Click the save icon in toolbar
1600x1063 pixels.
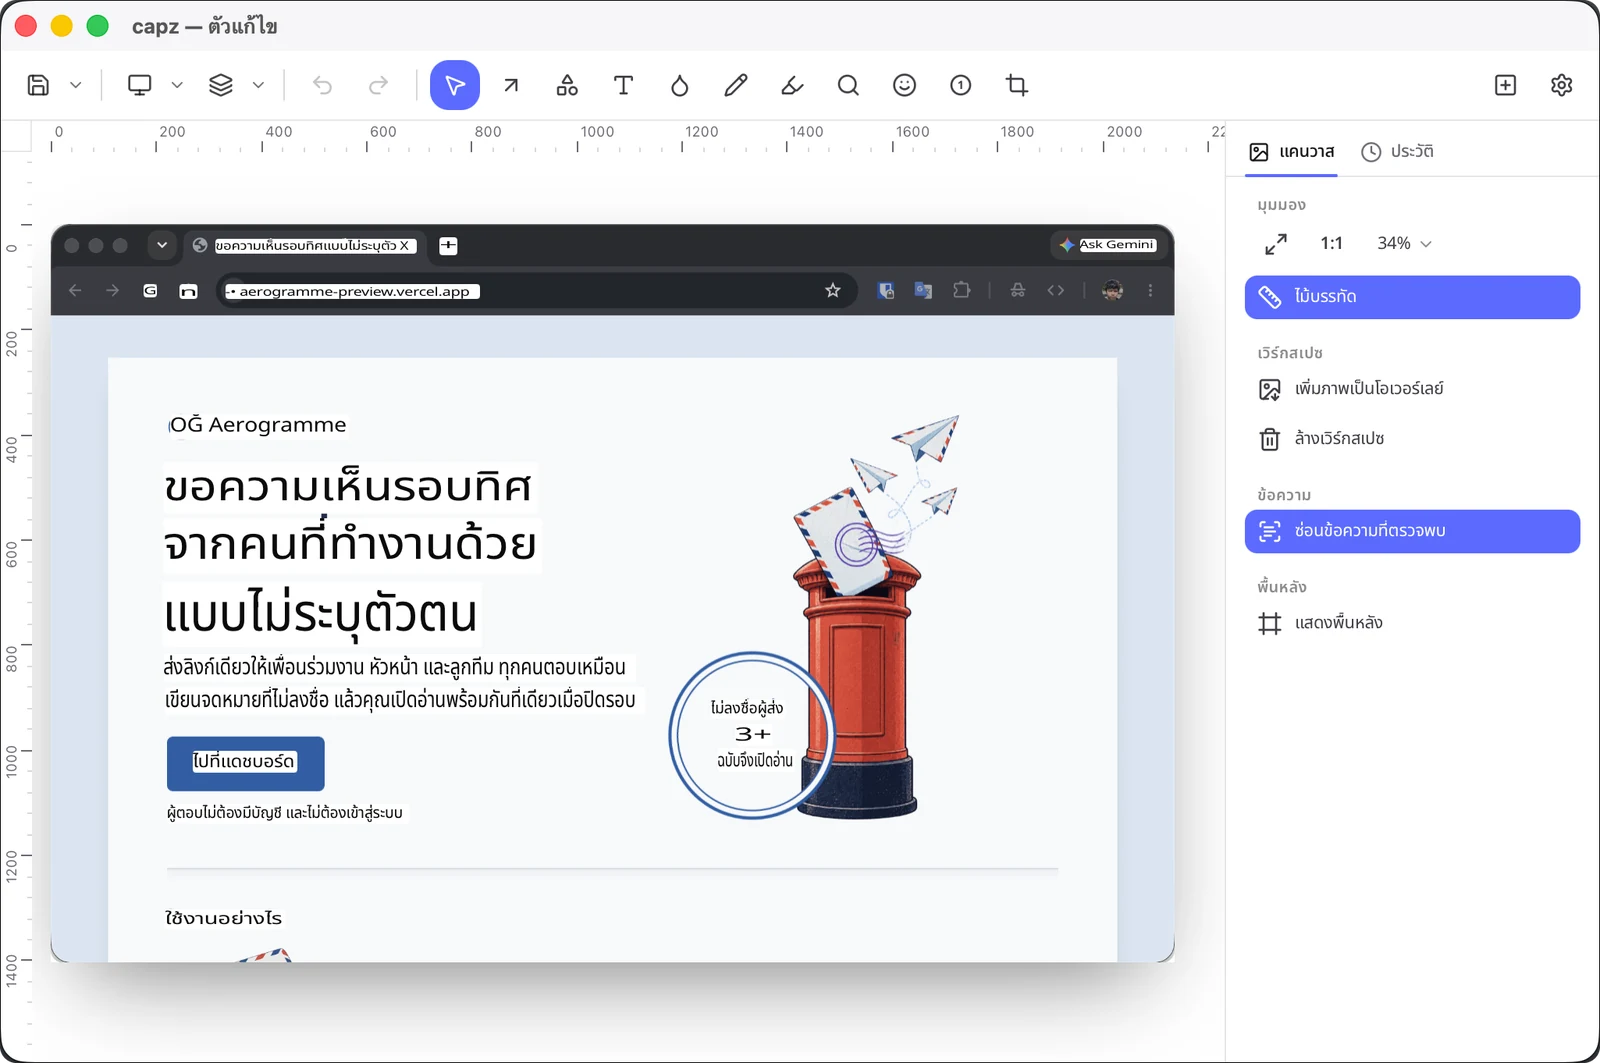click(x=38, y=85)
